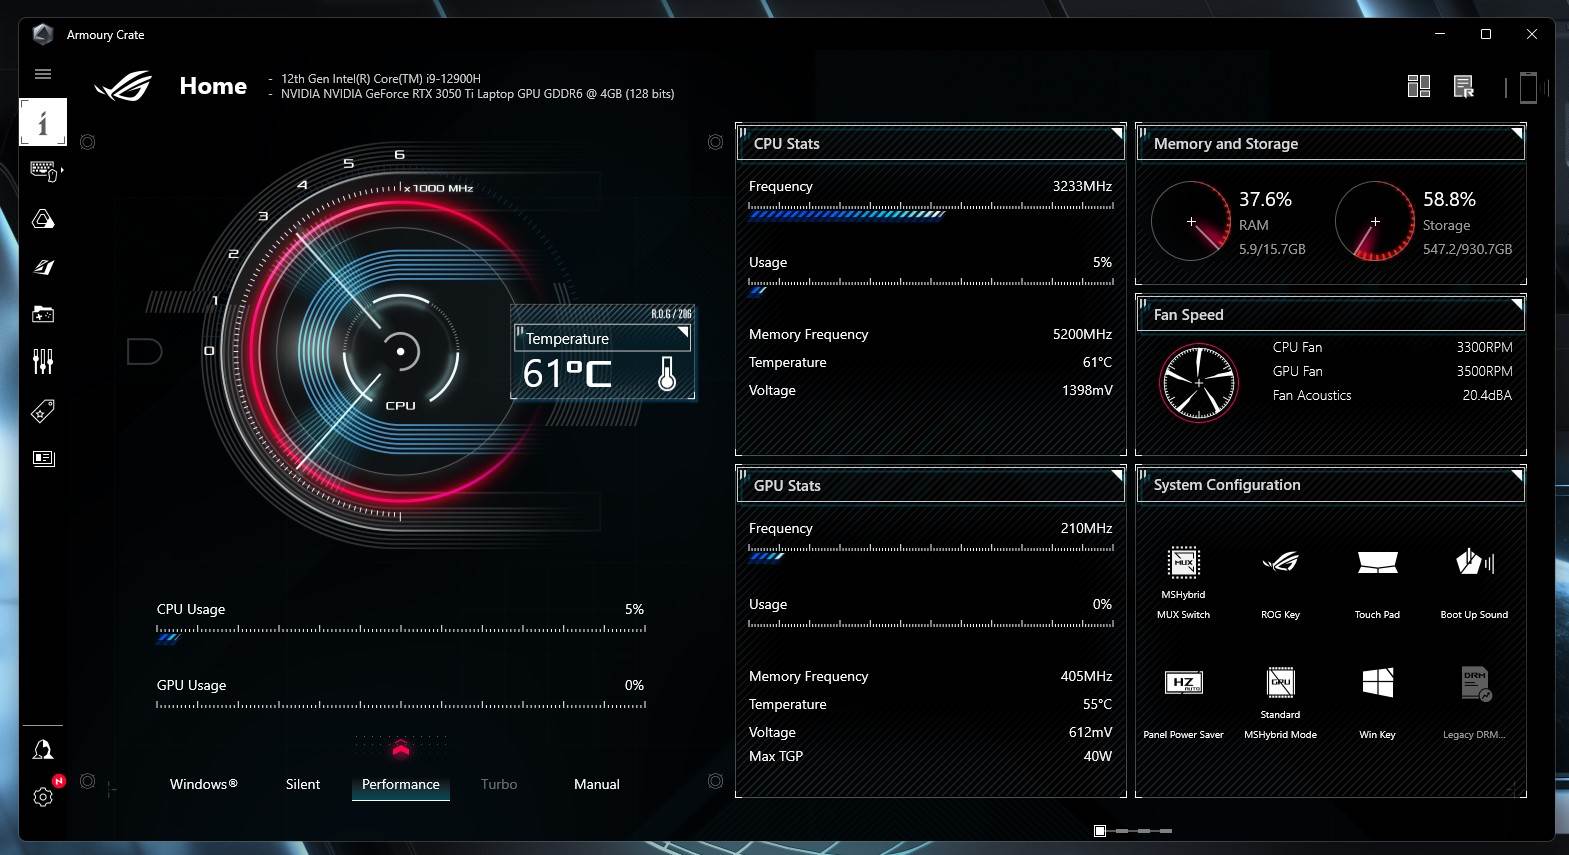Click the page indicator below the panels

tap(1100, 831)
